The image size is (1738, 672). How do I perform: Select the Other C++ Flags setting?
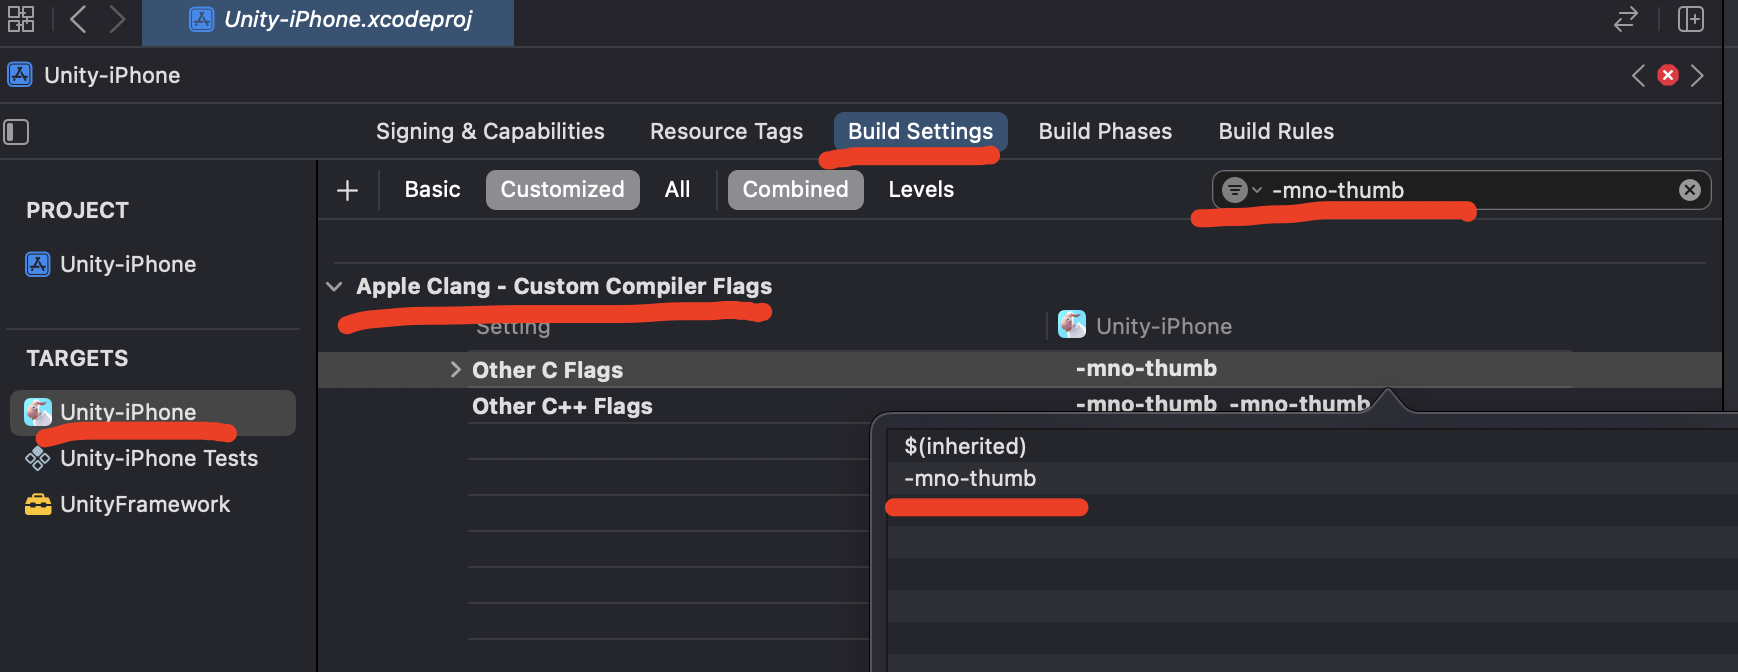pyautogui.click(x=562, y=406)
